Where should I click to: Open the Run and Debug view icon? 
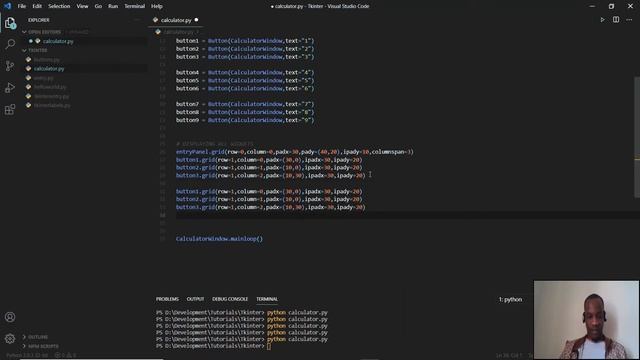pos(10,88)
